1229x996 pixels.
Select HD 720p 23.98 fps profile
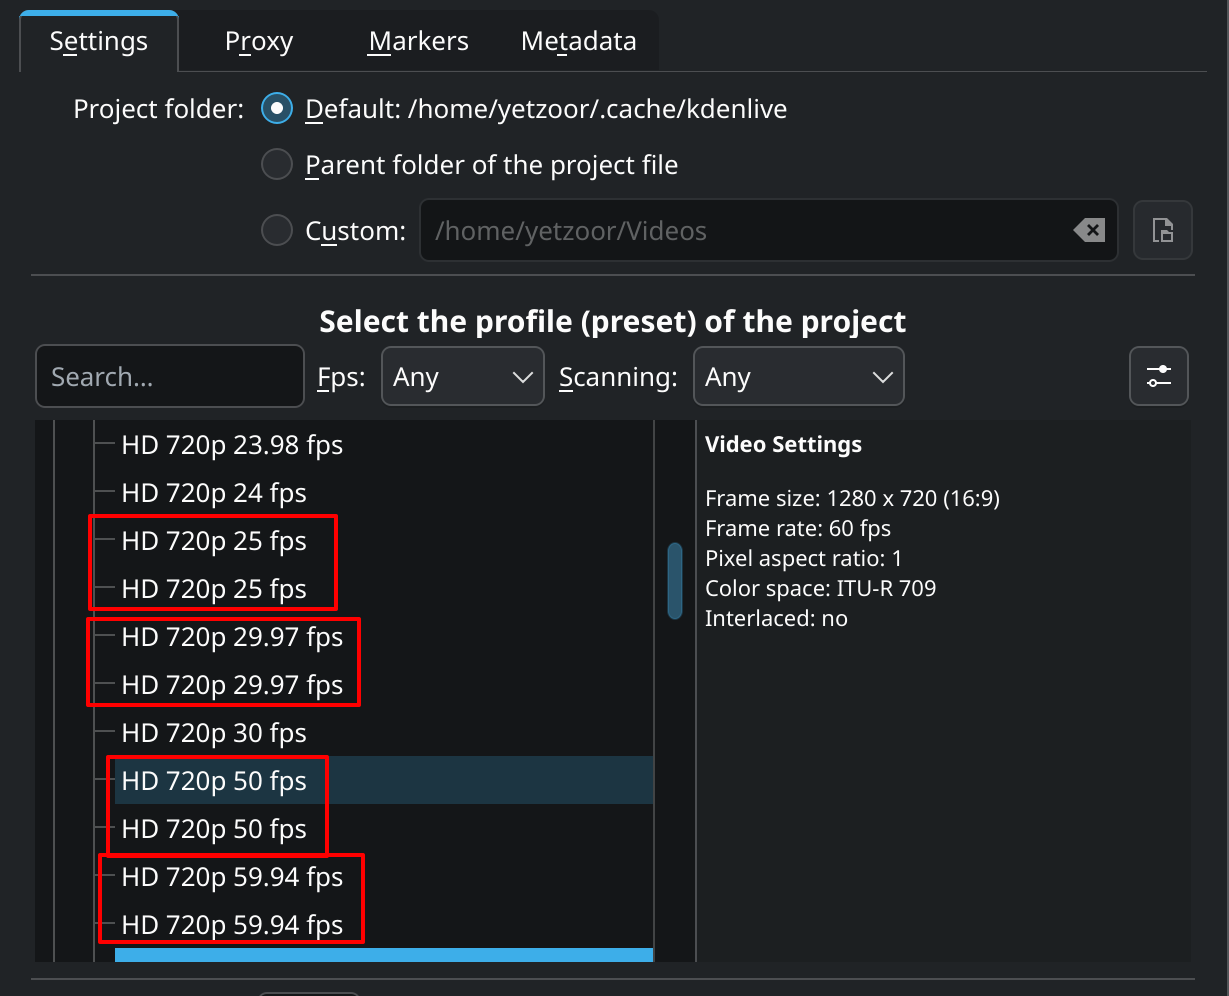(232, 445)
